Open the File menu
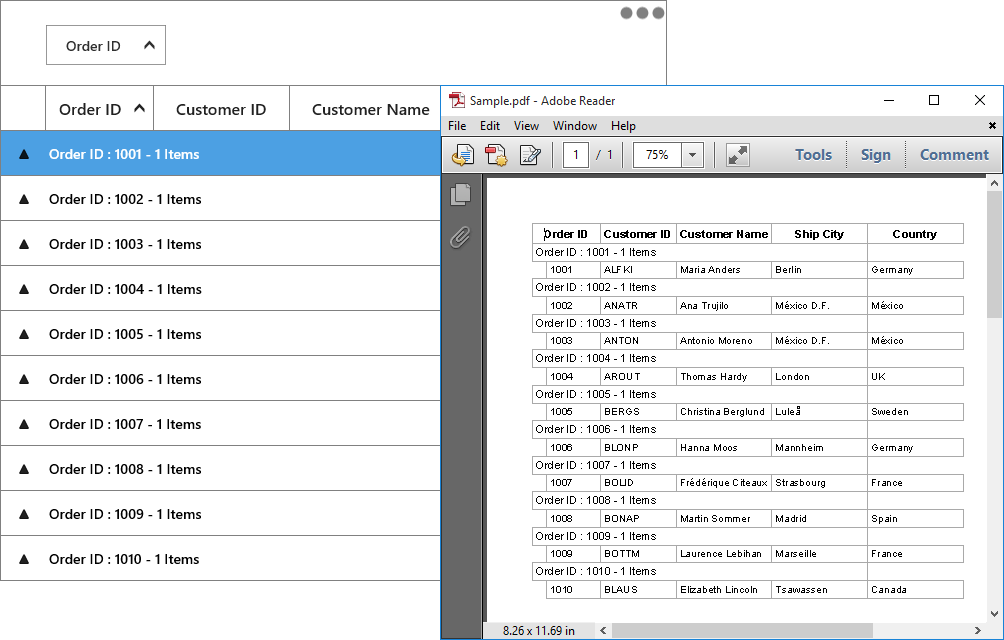This screenshot has height=640, width=1004. pos(457,125)
